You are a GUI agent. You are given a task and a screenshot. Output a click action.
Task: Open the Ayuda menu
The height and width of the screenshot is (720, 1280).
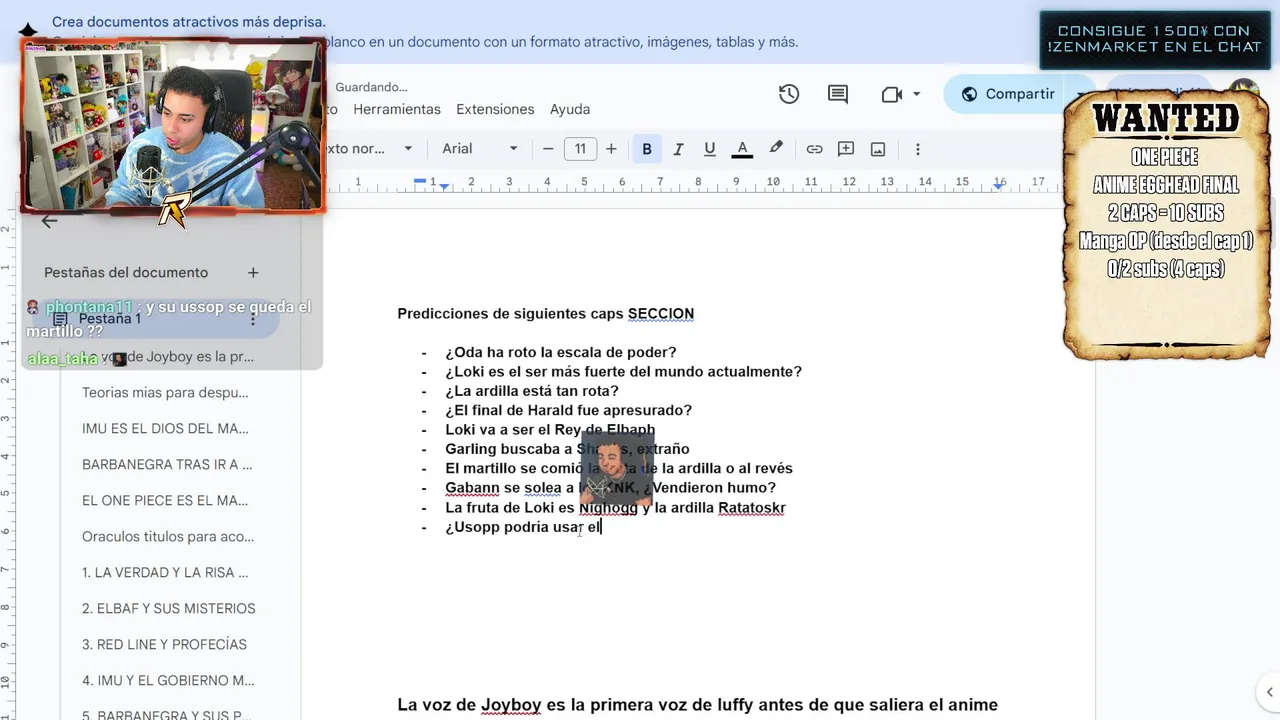(570, 109)
